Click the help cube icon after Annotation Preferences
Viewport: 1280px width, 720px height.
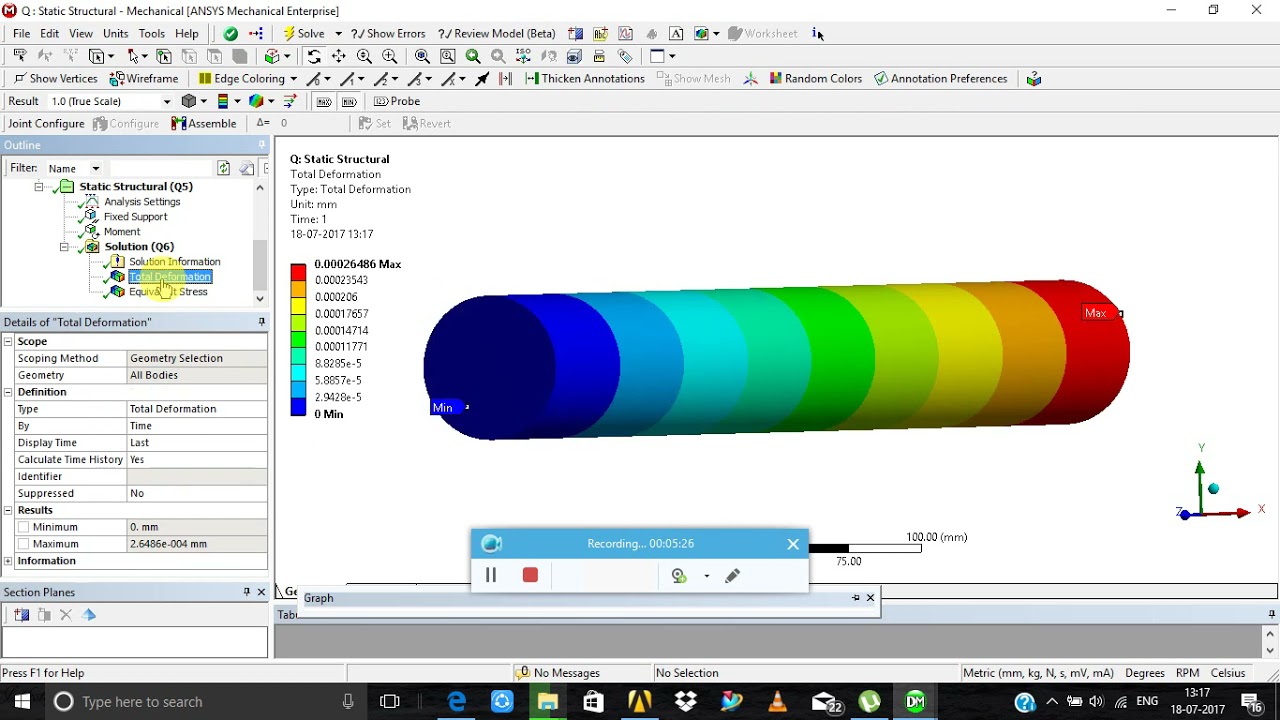point(1034,78)
